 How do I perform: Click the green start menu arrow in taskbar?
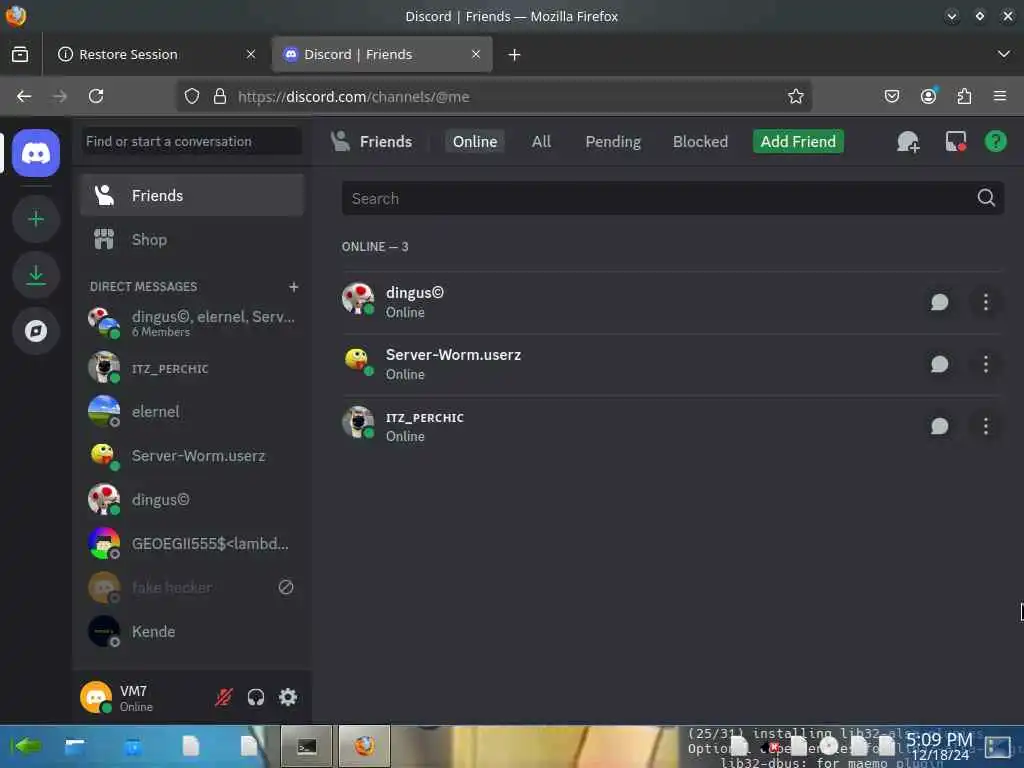click(x=25, y=745)
